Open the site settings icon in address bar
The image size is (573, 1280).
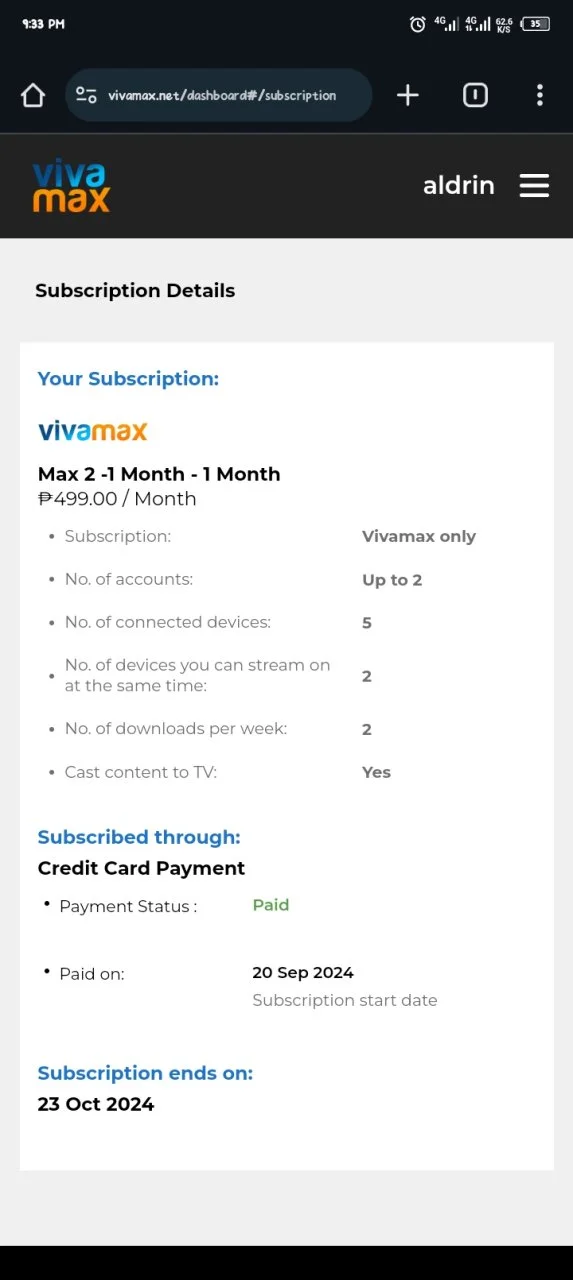(87, 95)
